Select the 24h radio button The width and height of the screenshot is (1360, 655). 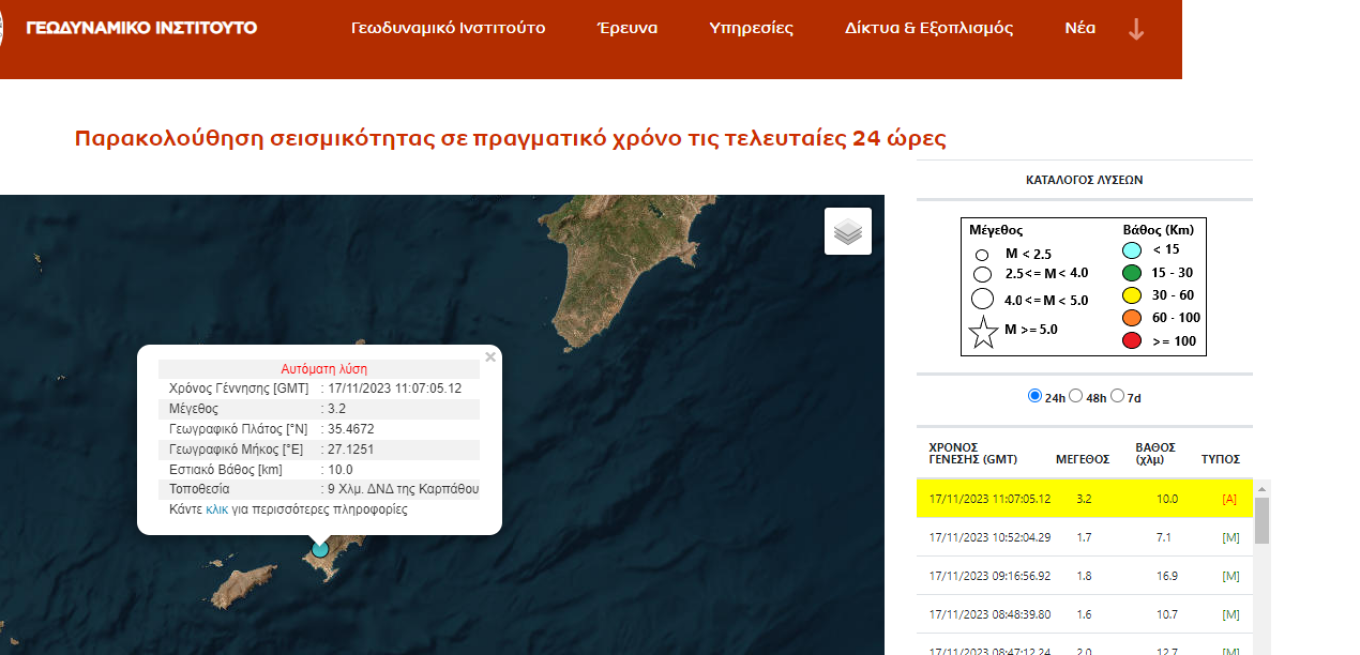pyautogui.click(x=1035, y=396)
